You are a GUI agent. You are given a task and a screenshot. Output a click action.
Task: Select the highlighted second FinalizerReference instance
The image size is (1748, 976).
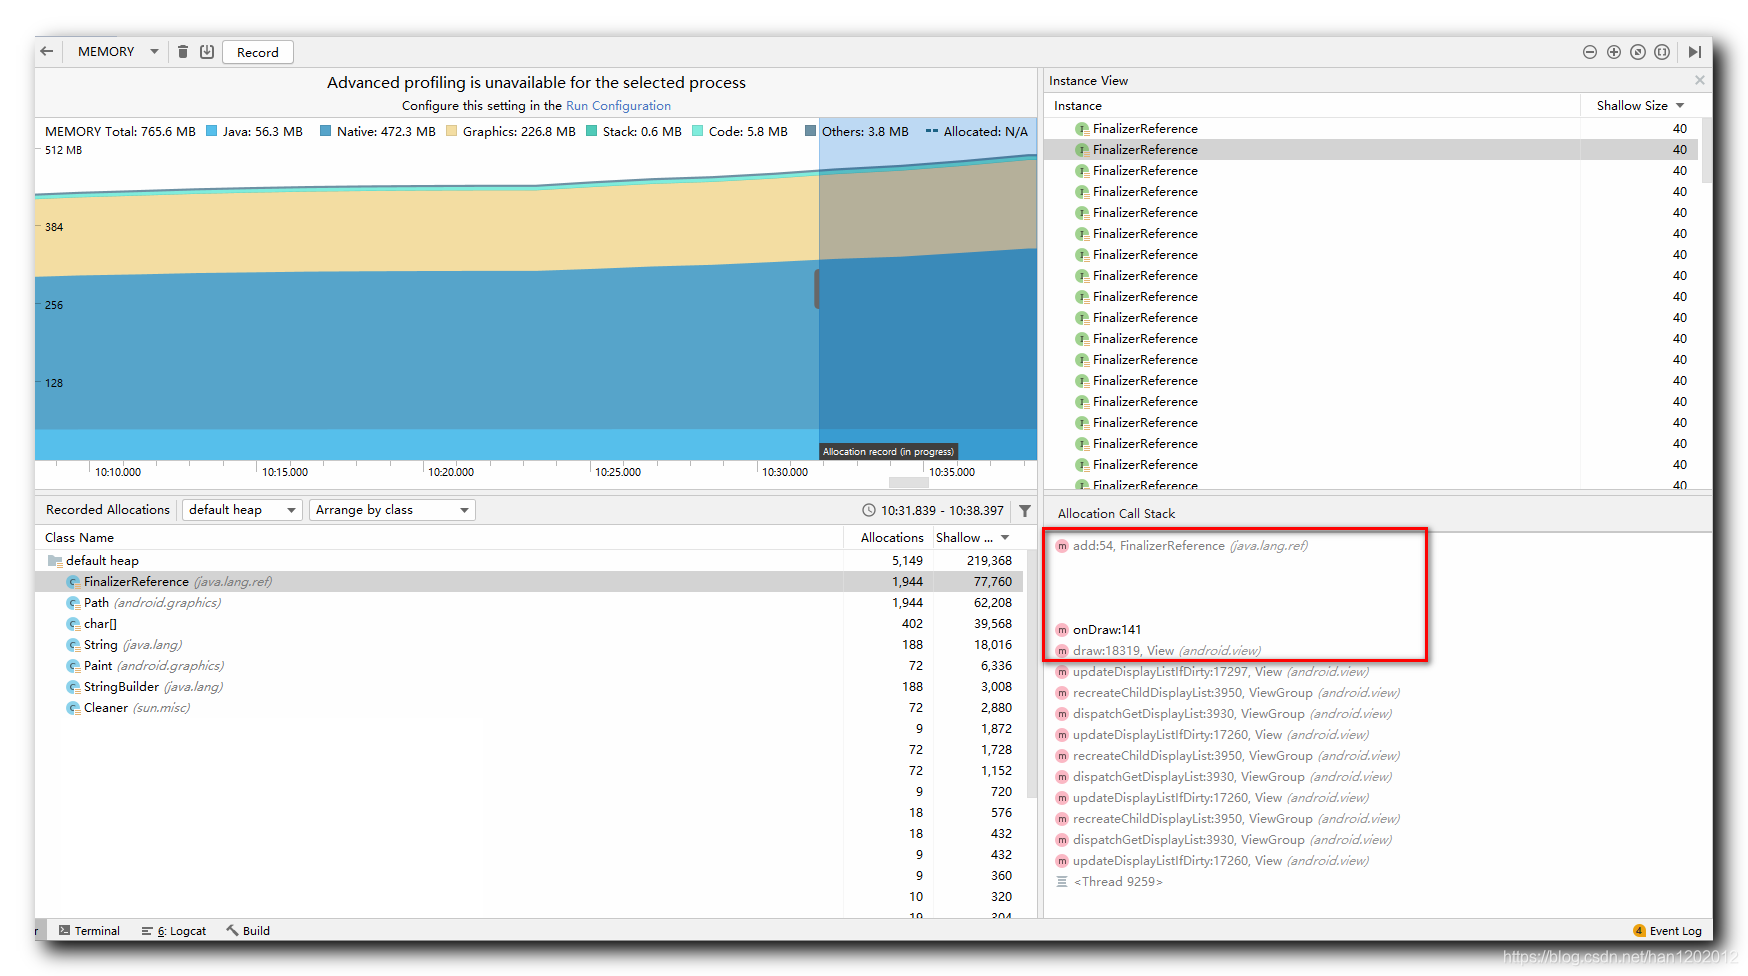click(1372, 149)
